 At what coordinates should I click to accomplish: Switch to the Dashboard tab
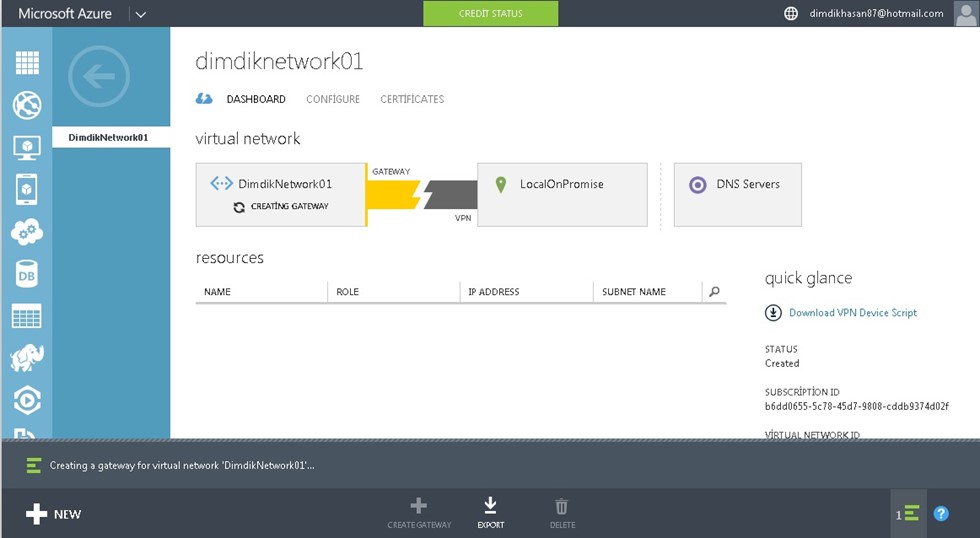[256, 99]
